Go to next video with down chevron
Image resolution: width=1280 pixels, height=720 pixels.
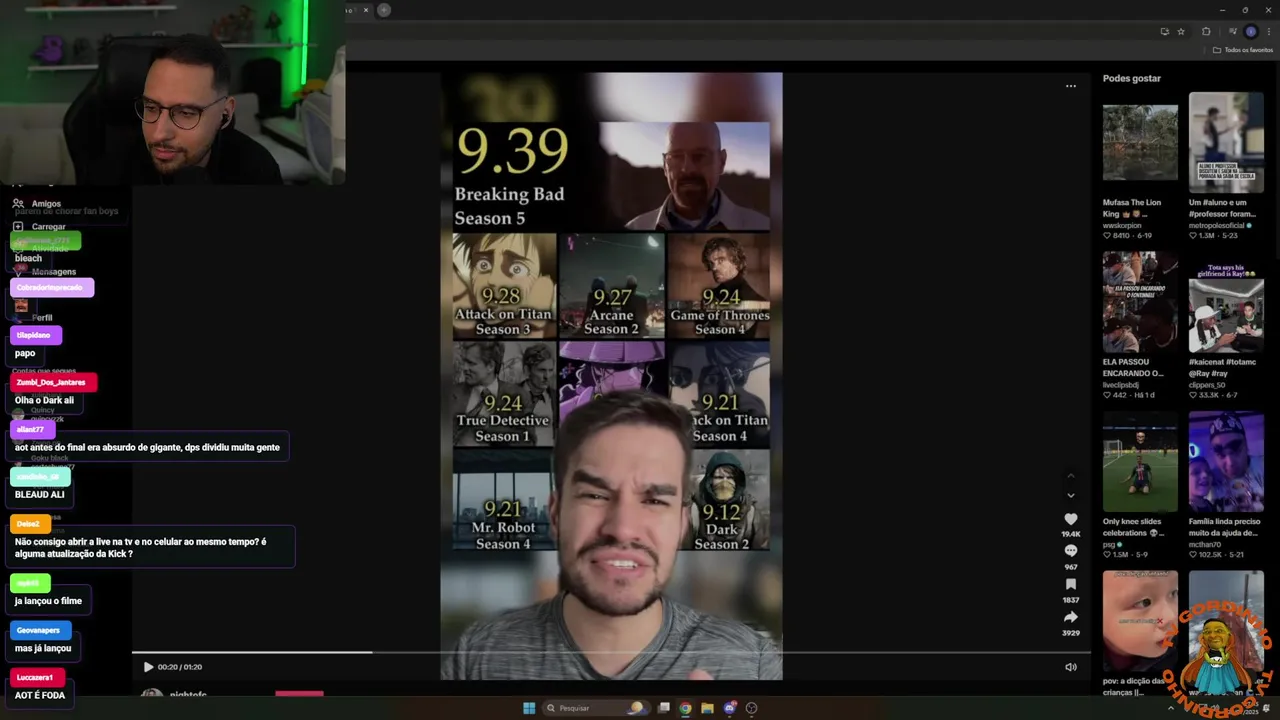[1070, 495]
